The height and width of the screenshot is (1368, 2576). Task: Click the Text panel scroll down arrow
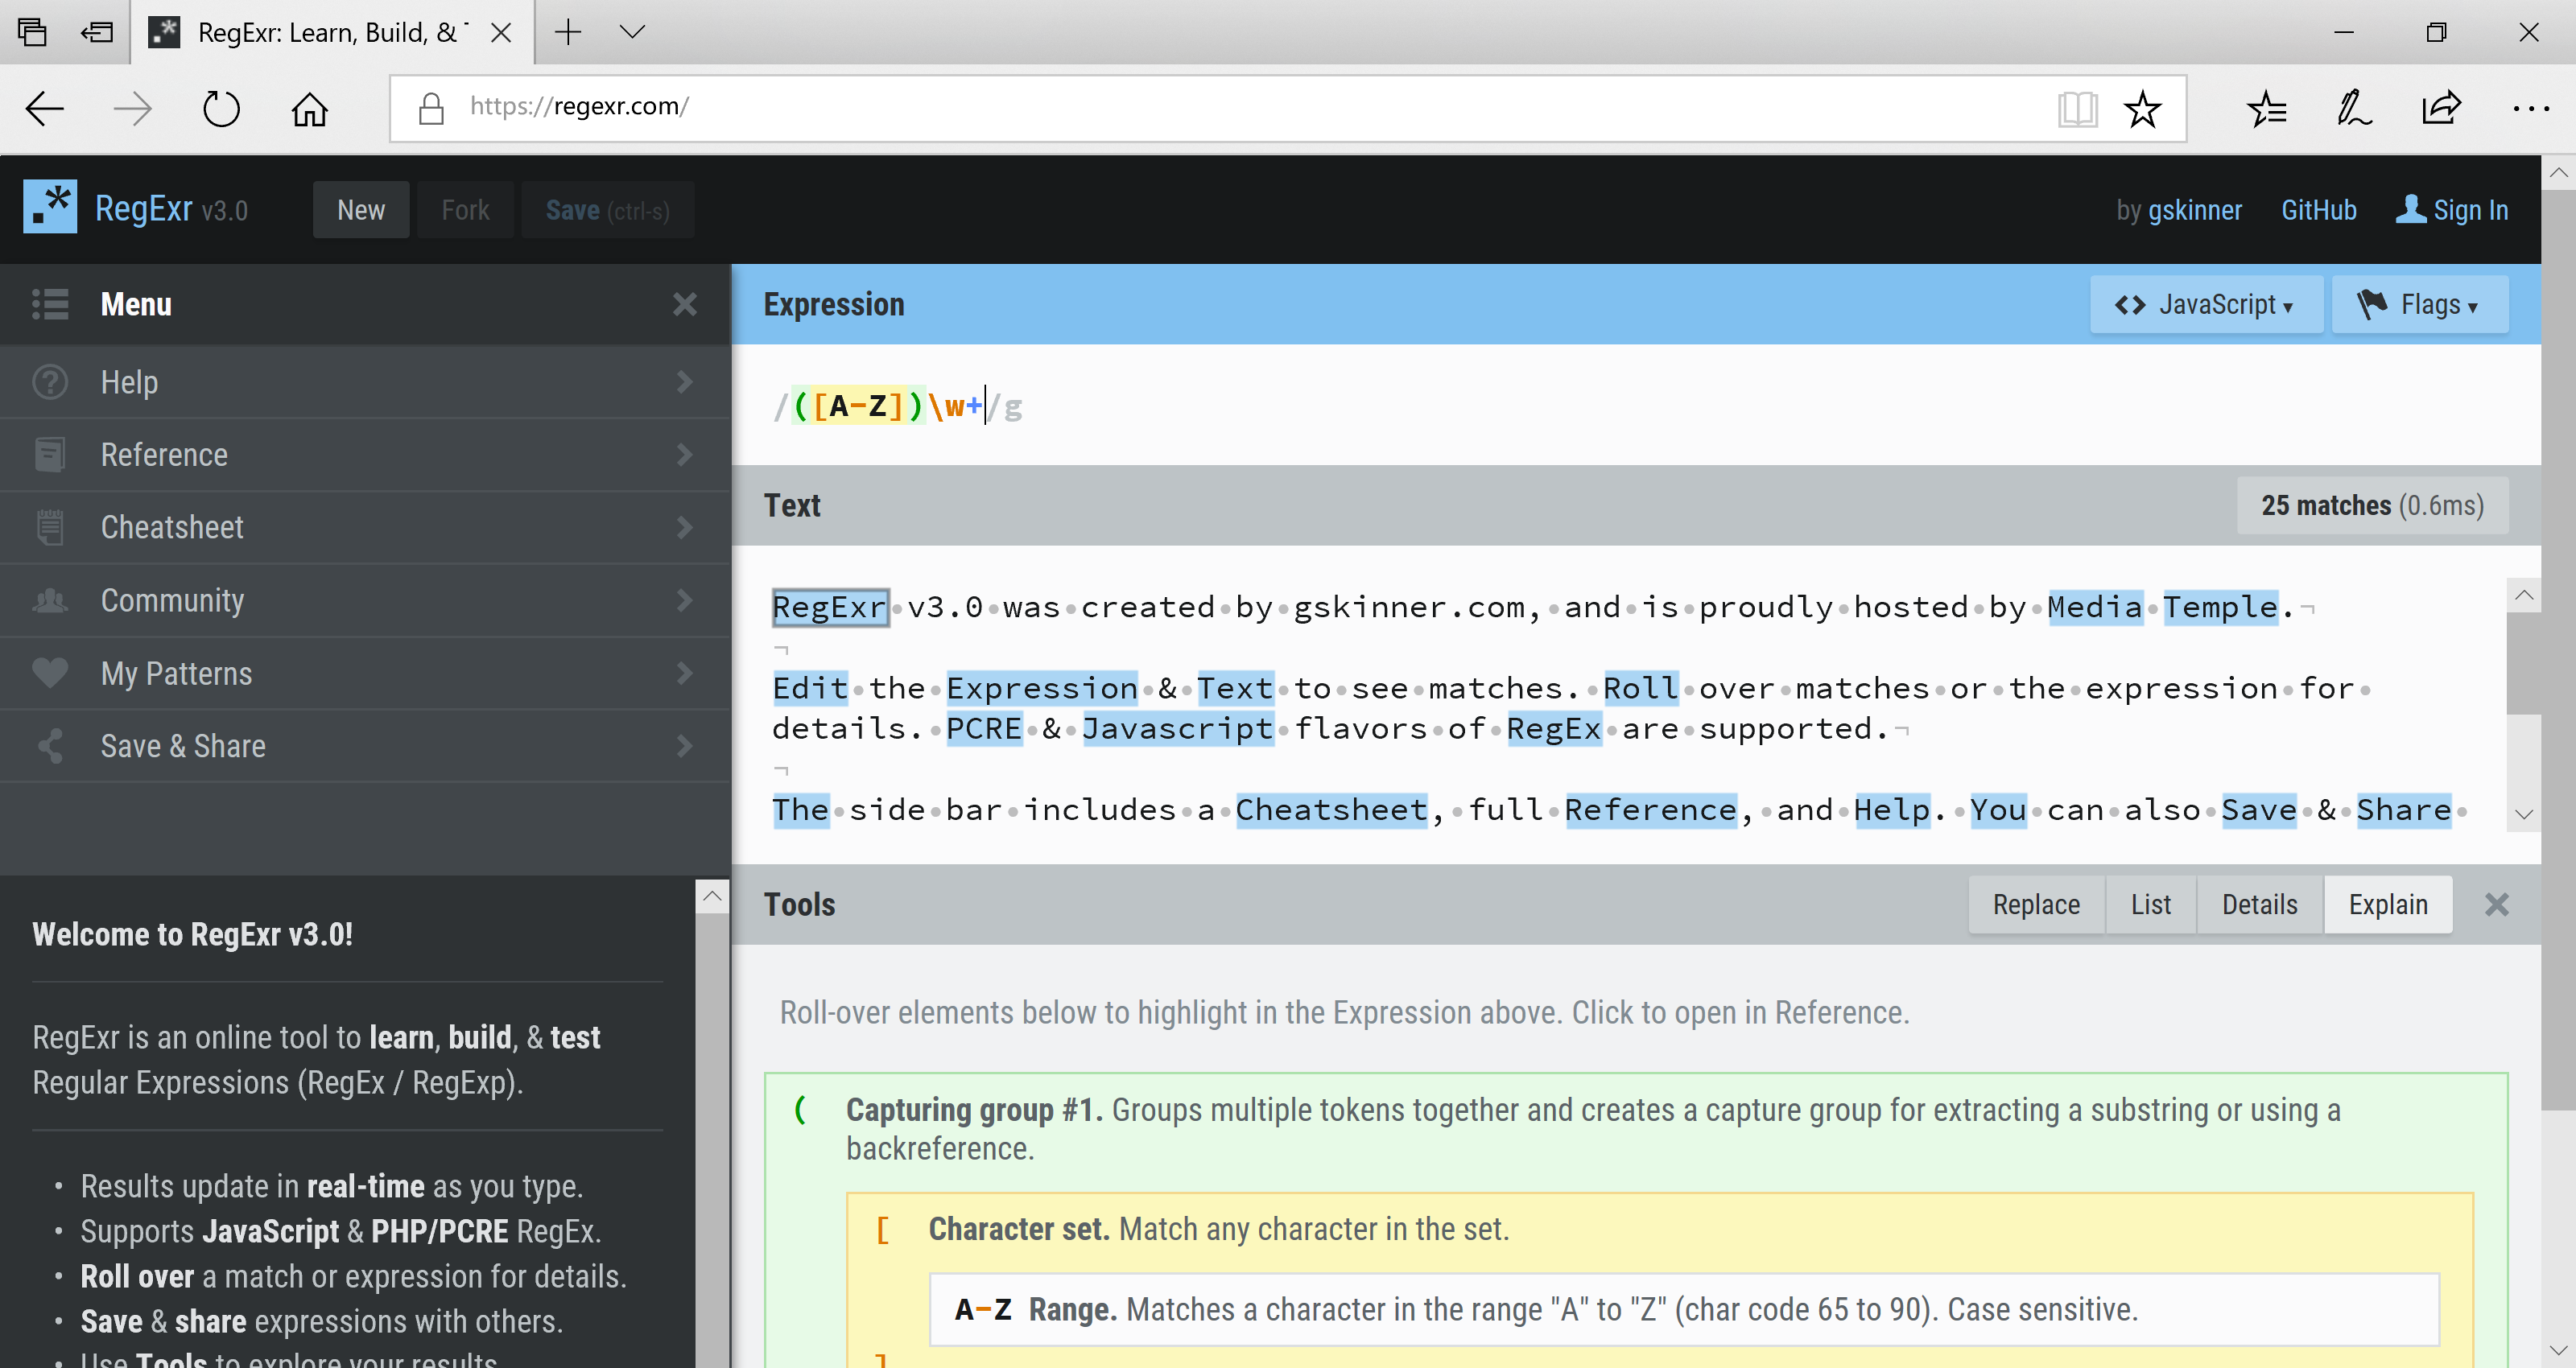[x=2523, y=814]
